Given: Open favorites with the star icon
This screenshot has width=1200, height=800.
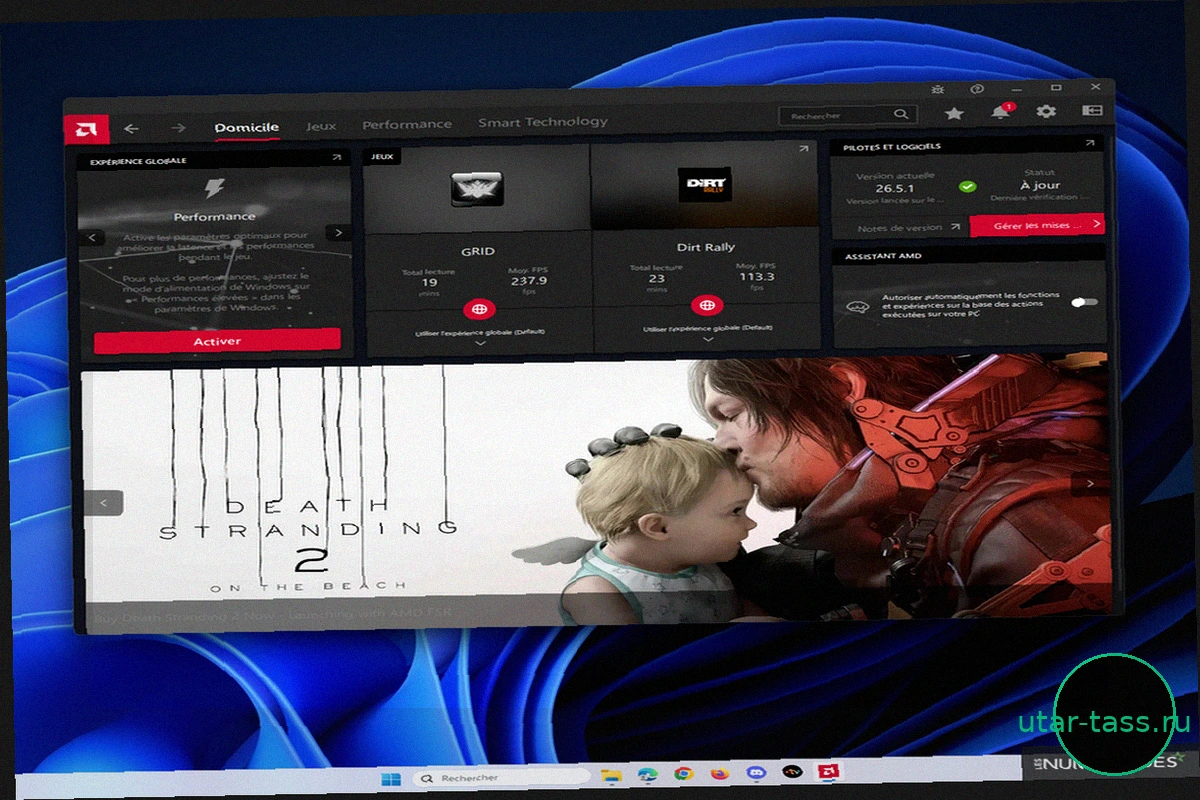Looking at the screenshot, I should 954,113.
